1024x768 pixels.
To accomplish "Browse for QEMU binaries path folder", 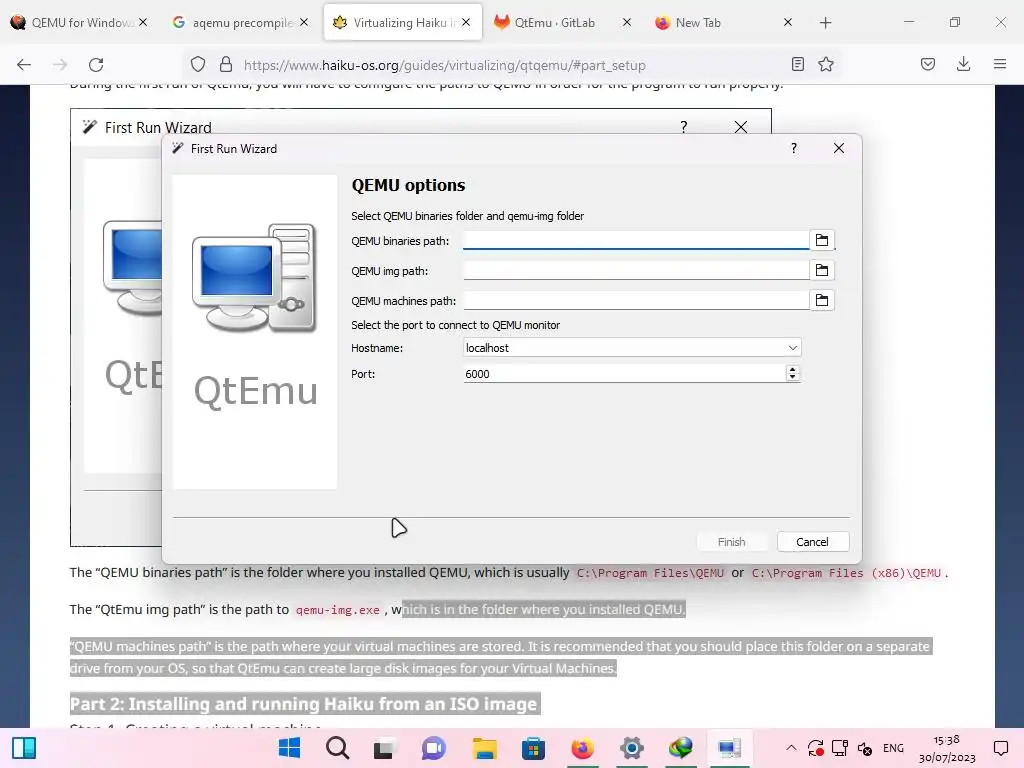I will coord(822,240).
